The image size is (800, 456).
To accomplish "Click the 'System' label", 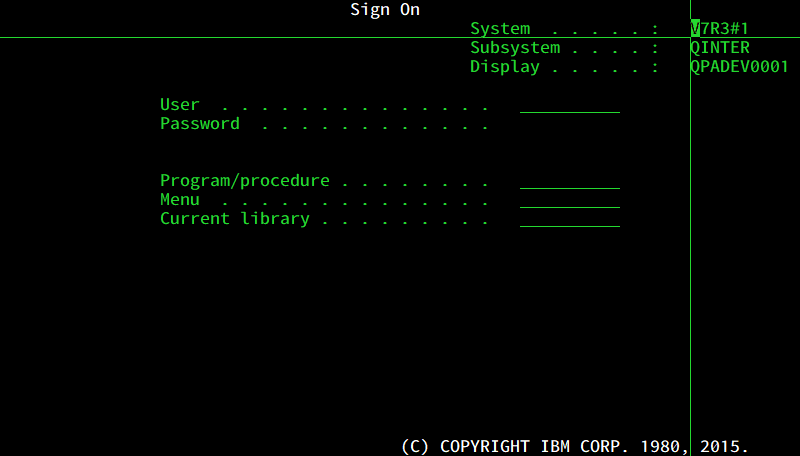I will [x=500, y=29].
